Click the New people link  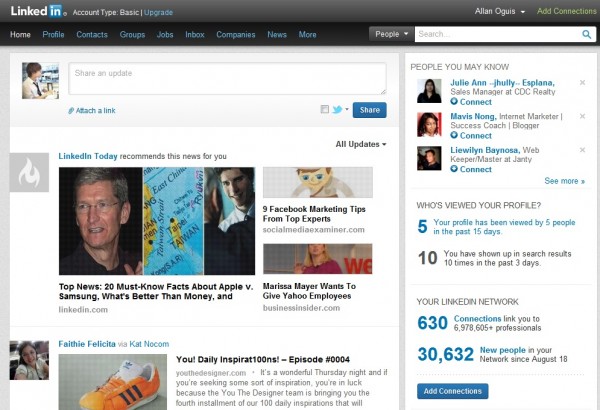click(502, 350)
